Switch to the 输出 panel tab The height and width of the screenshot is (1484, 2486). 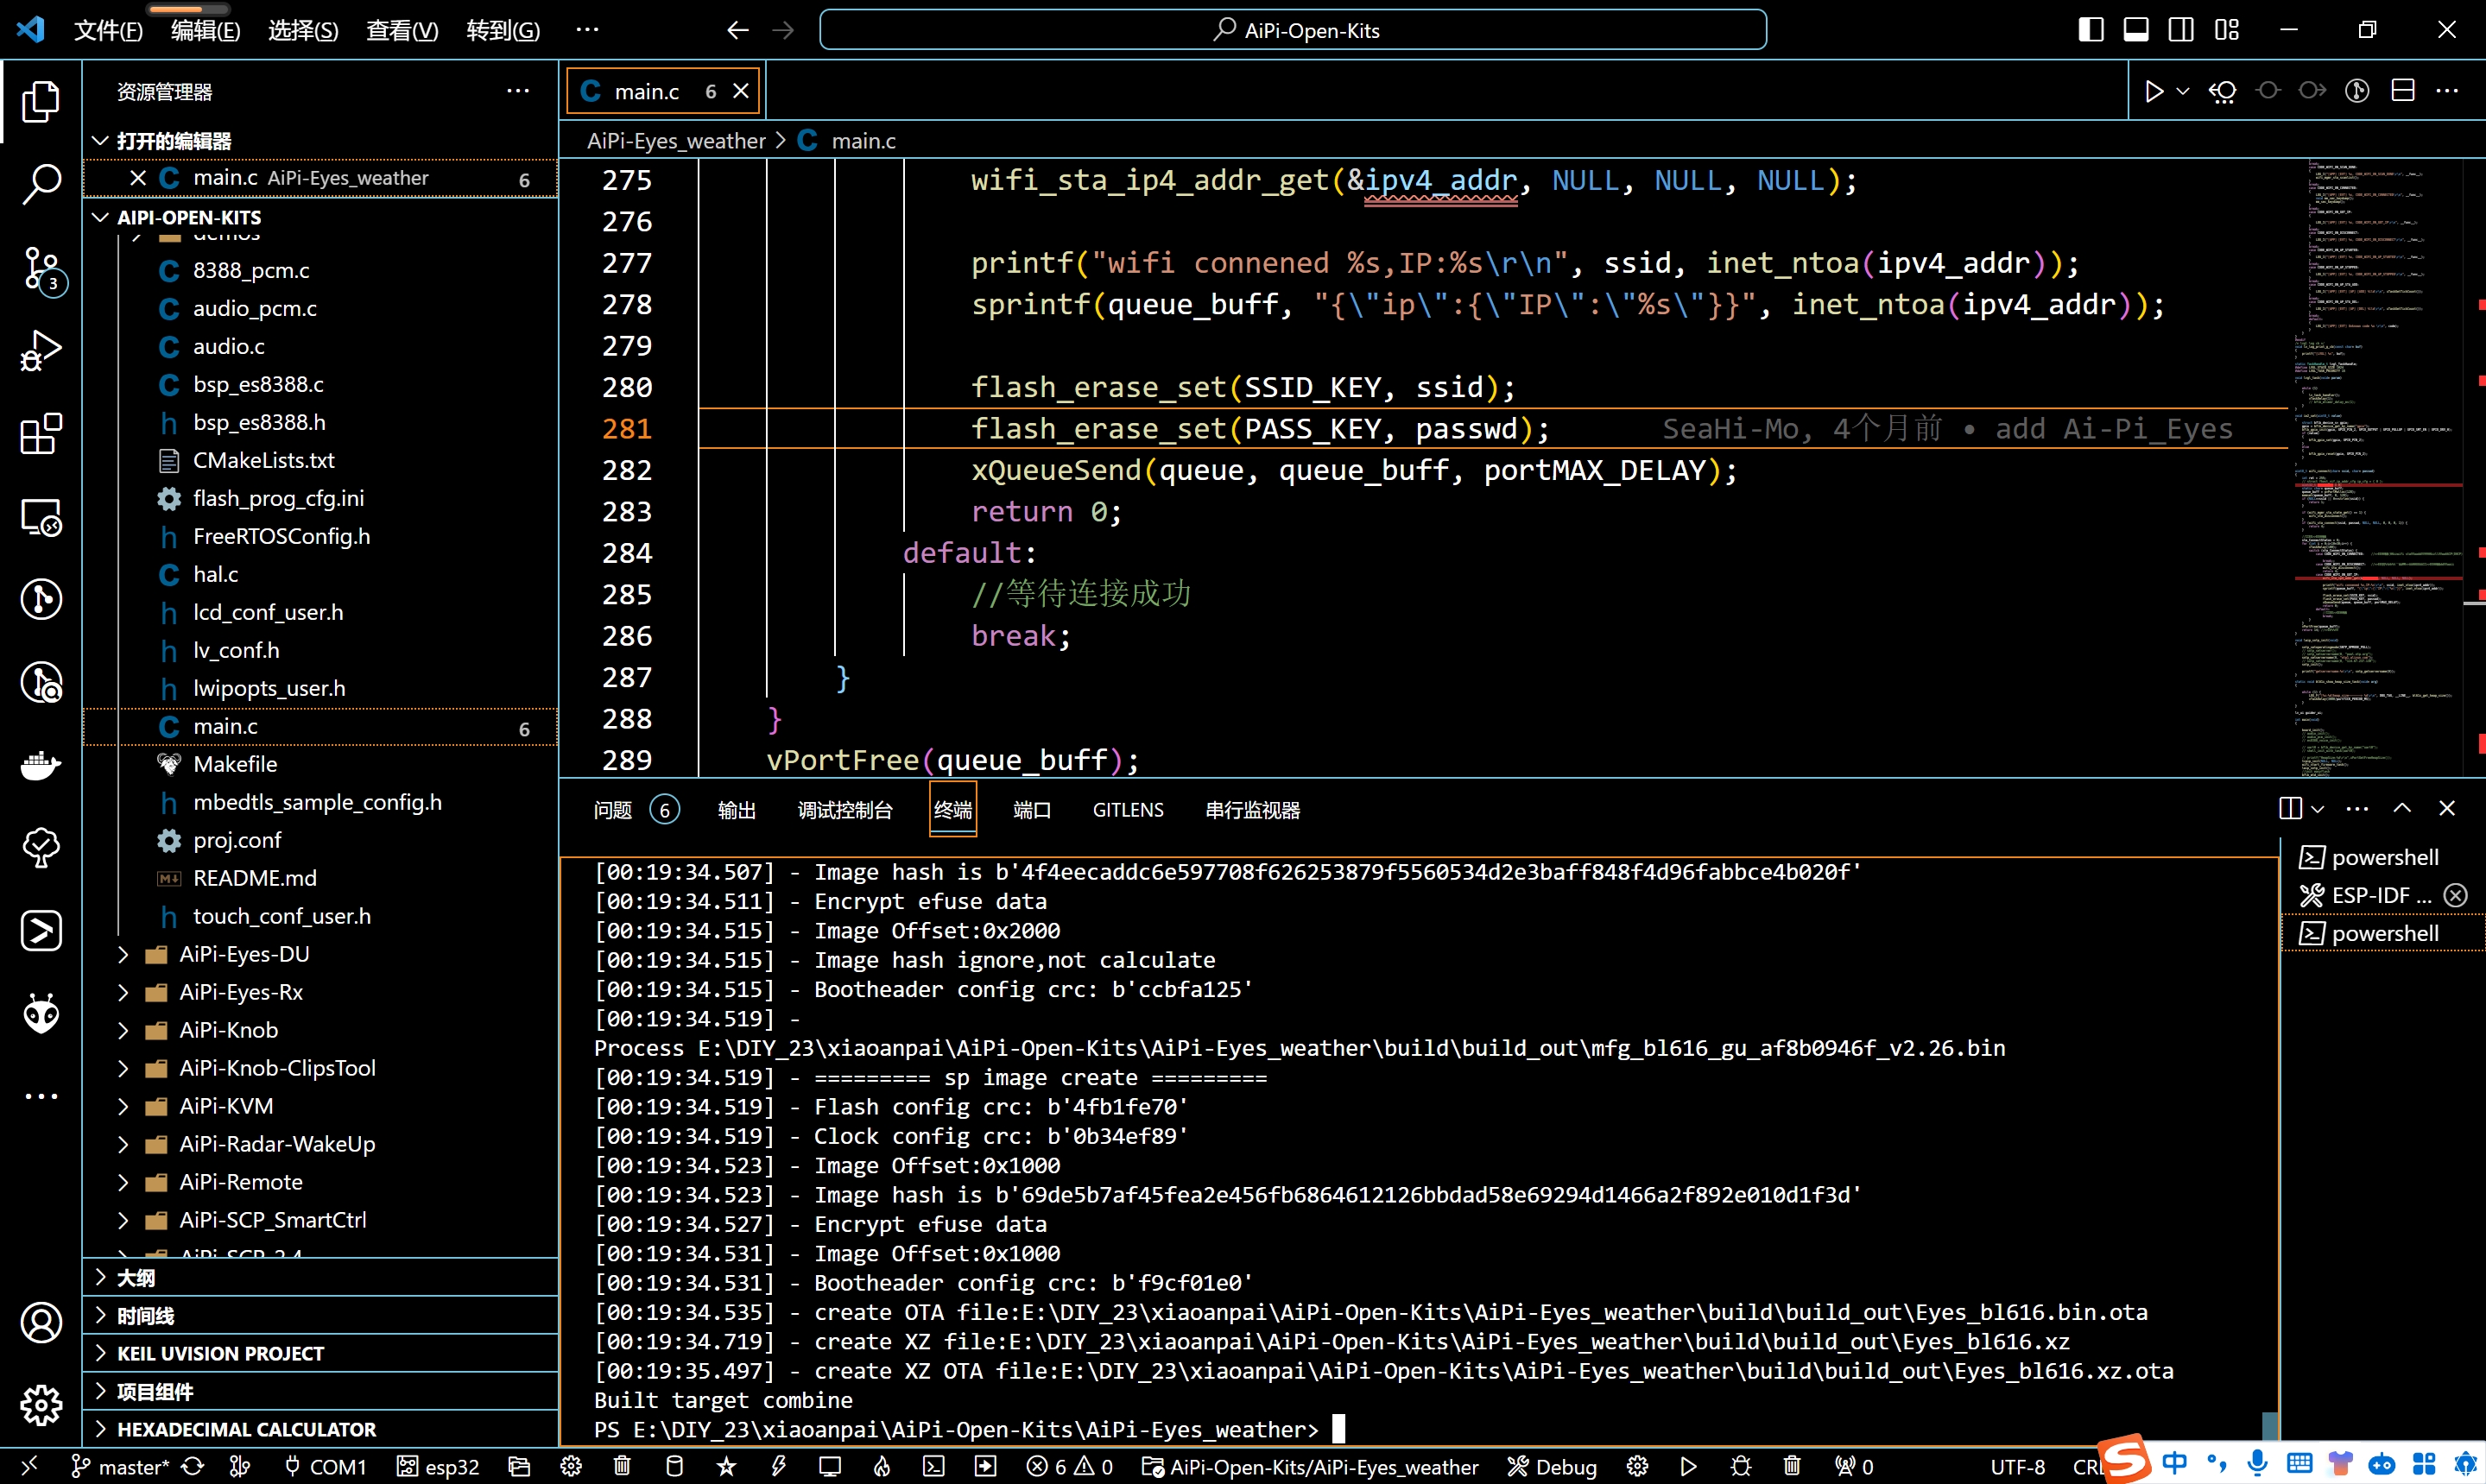click(x=736, y=810)
